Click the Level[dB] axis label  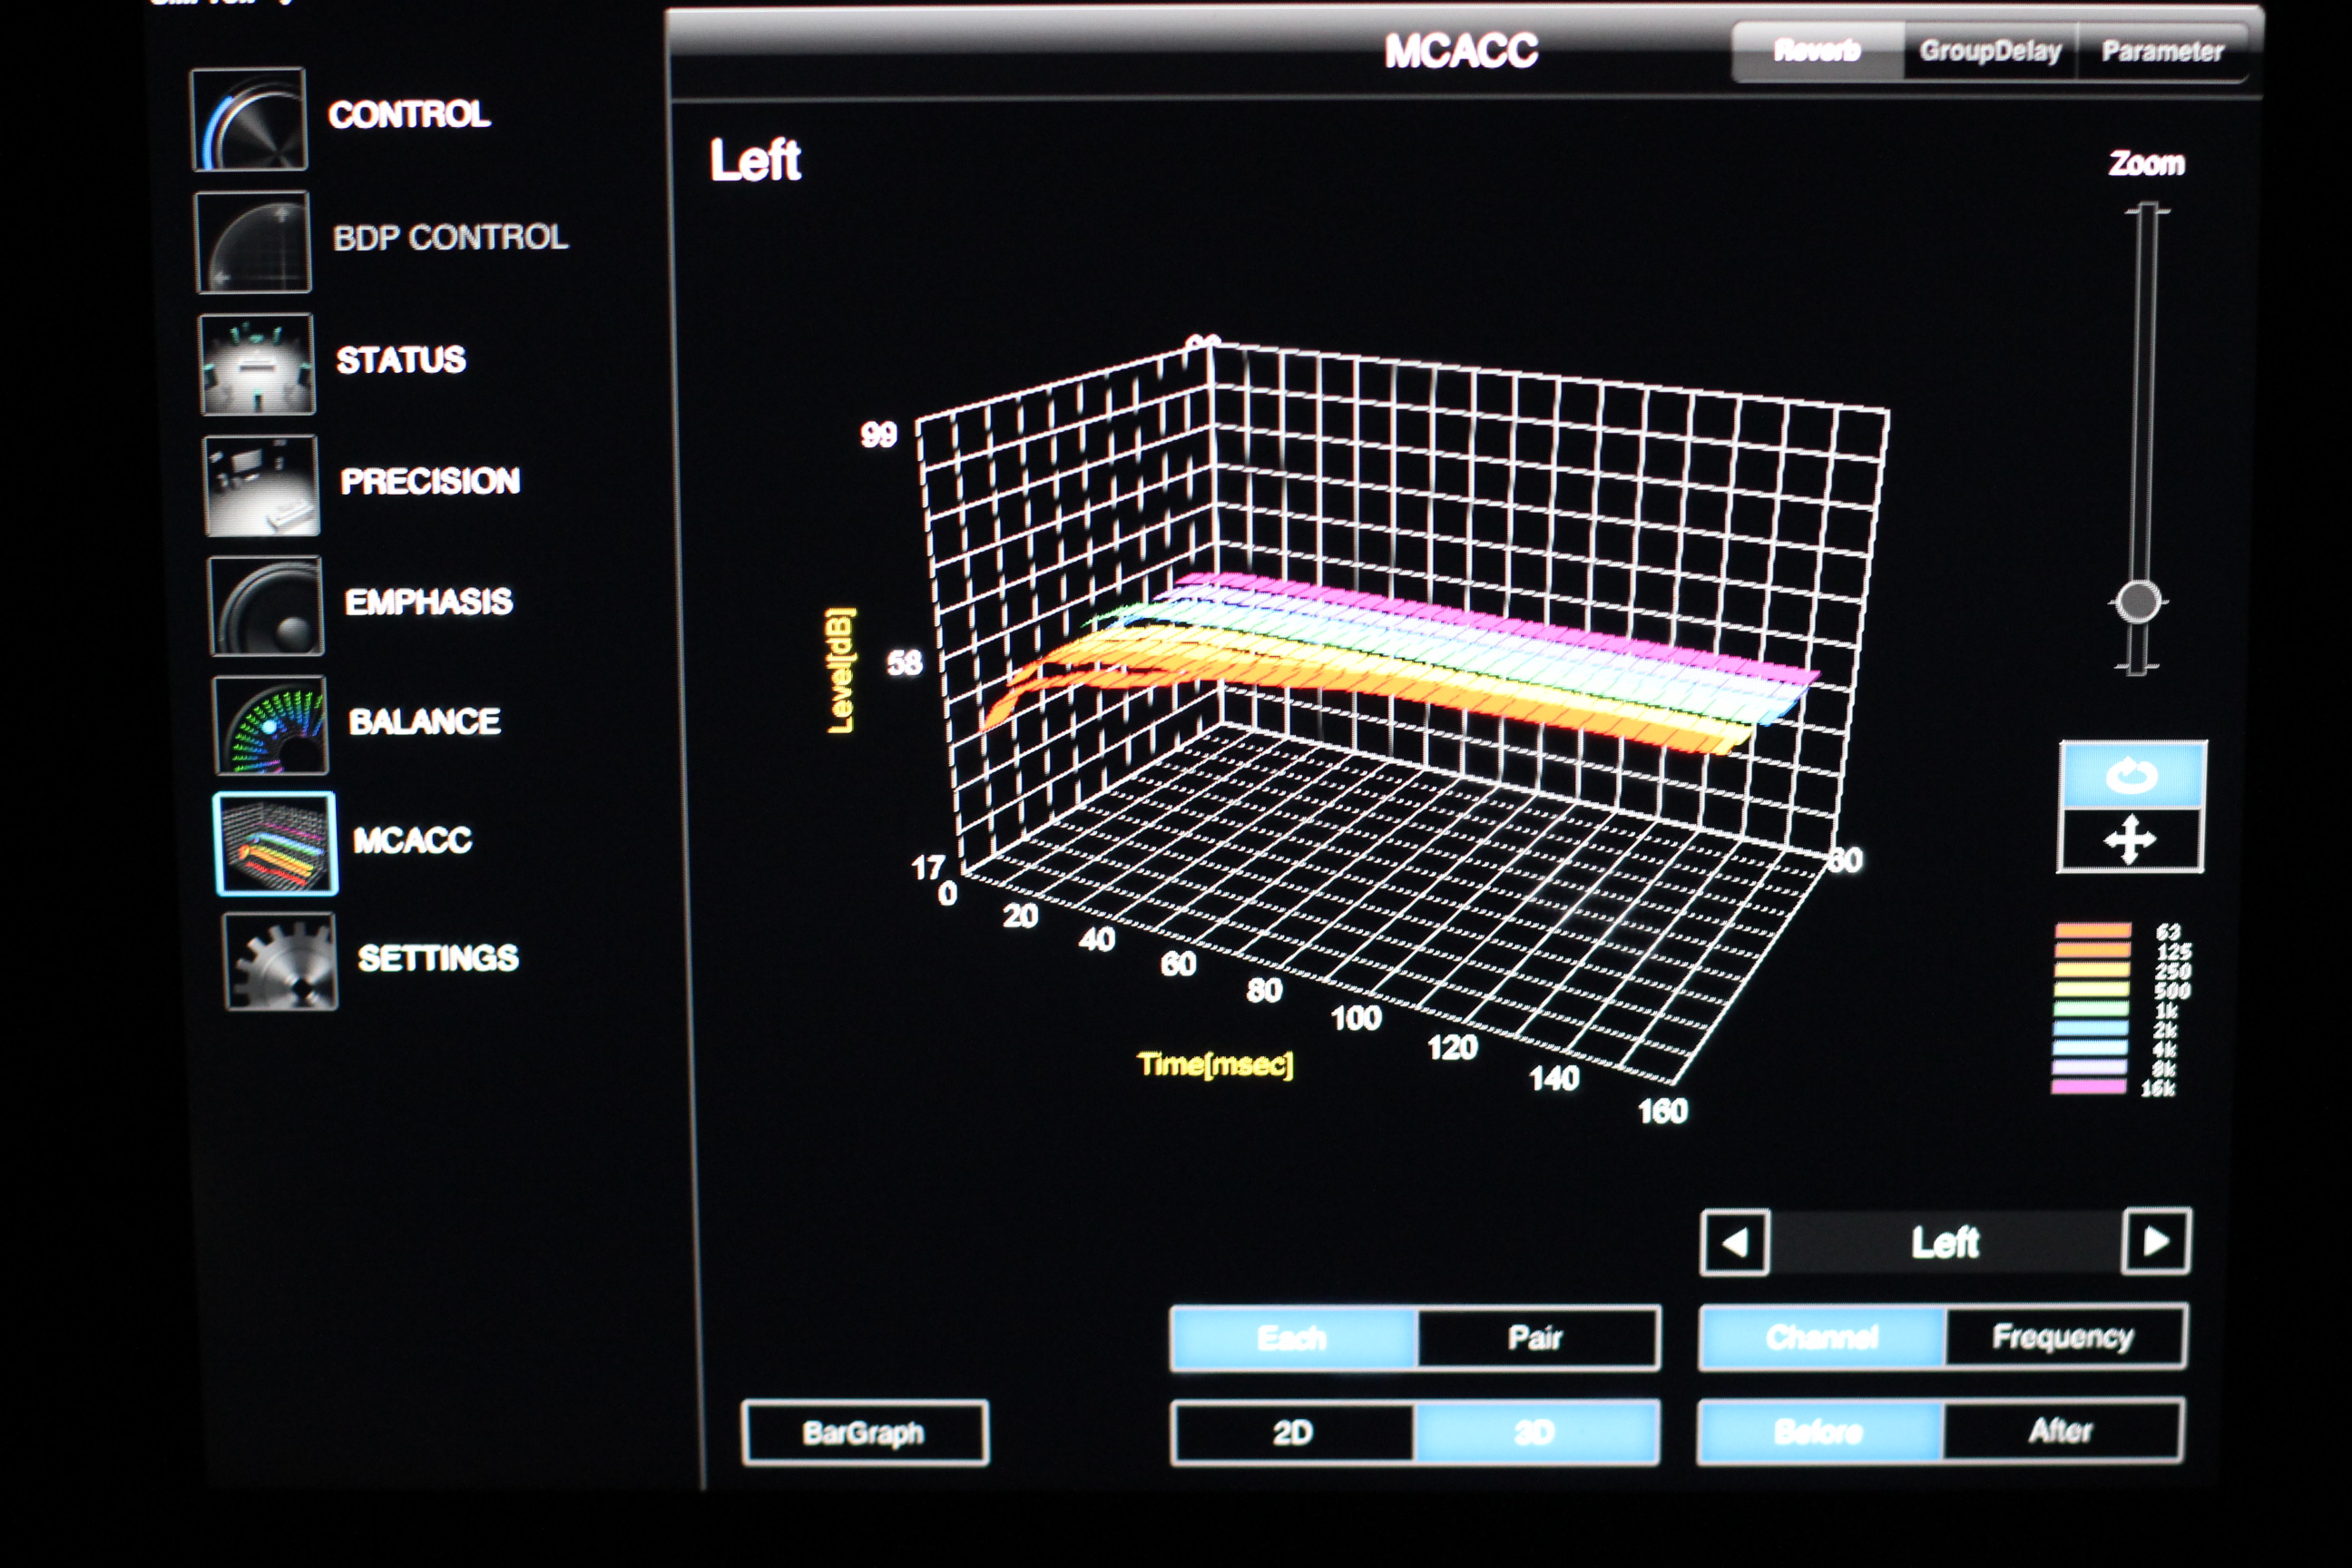pyautogui.click(x=841, y=670)
